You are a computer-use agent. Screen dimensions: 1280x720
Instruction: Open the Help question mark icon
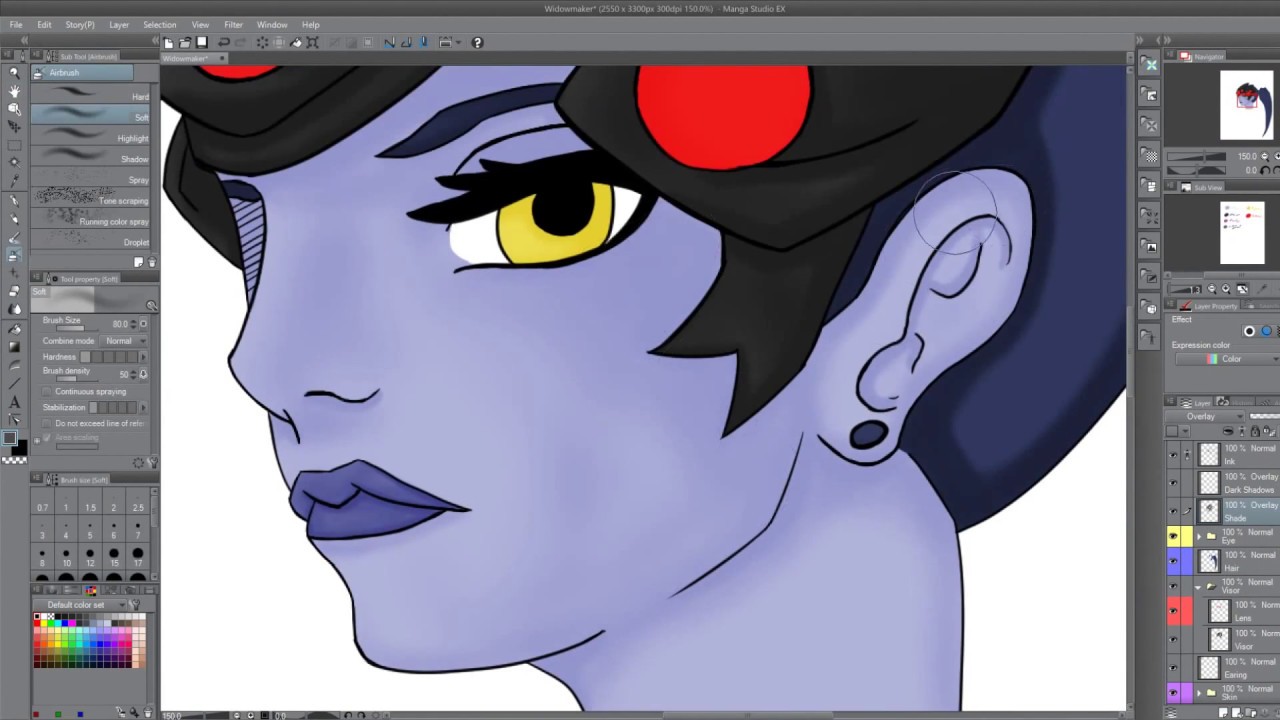[477, 42]
